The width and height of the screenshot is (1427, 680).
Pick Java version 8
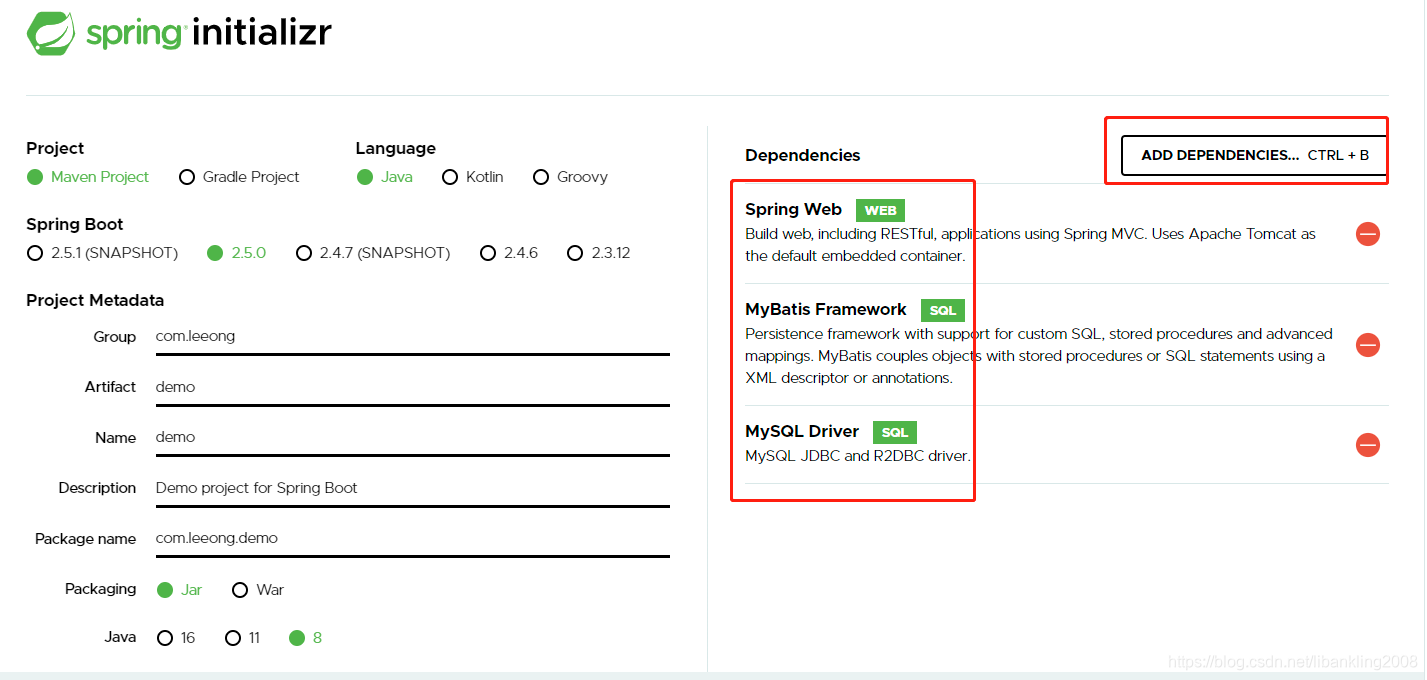305,638
